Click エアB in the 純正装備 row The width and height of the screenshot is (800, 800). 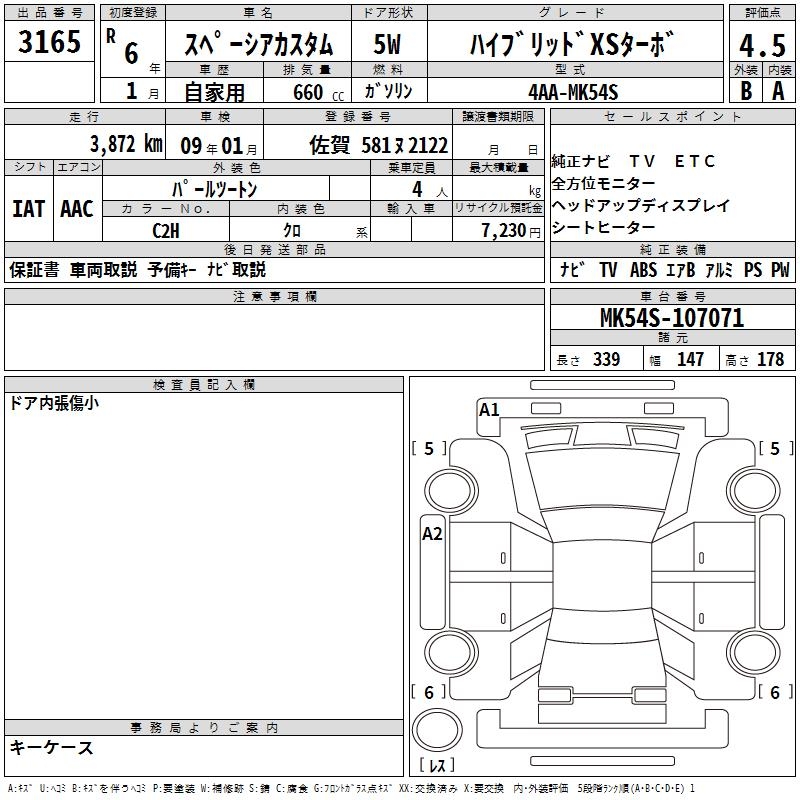point(681,269)
